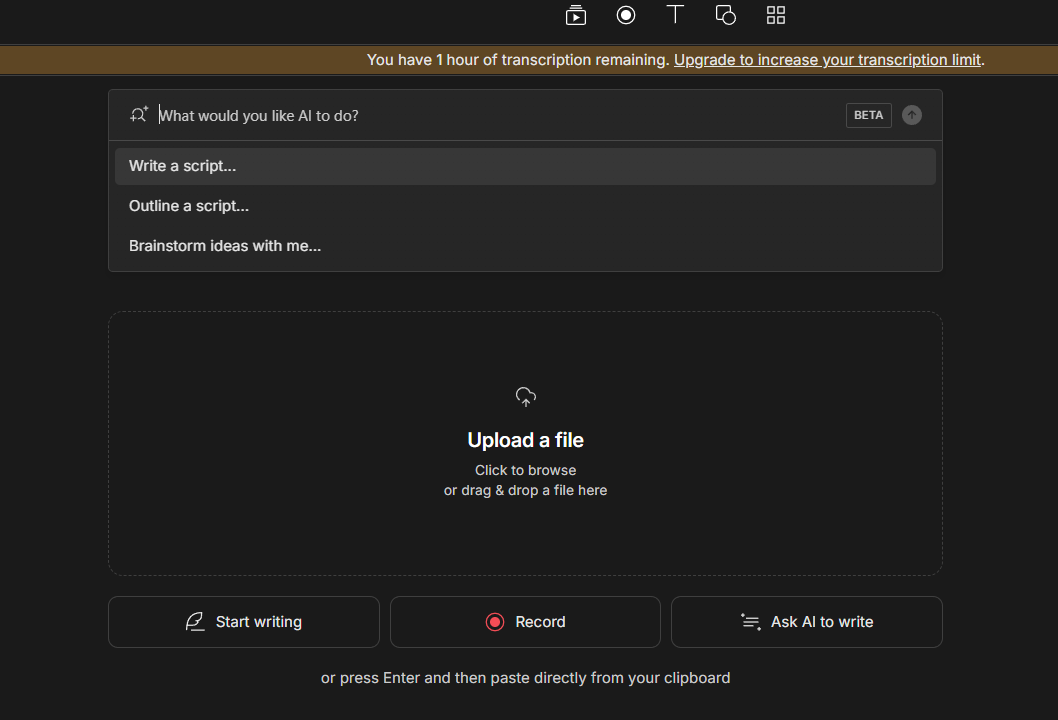Click the record circle icon in top toolbar

626,15
